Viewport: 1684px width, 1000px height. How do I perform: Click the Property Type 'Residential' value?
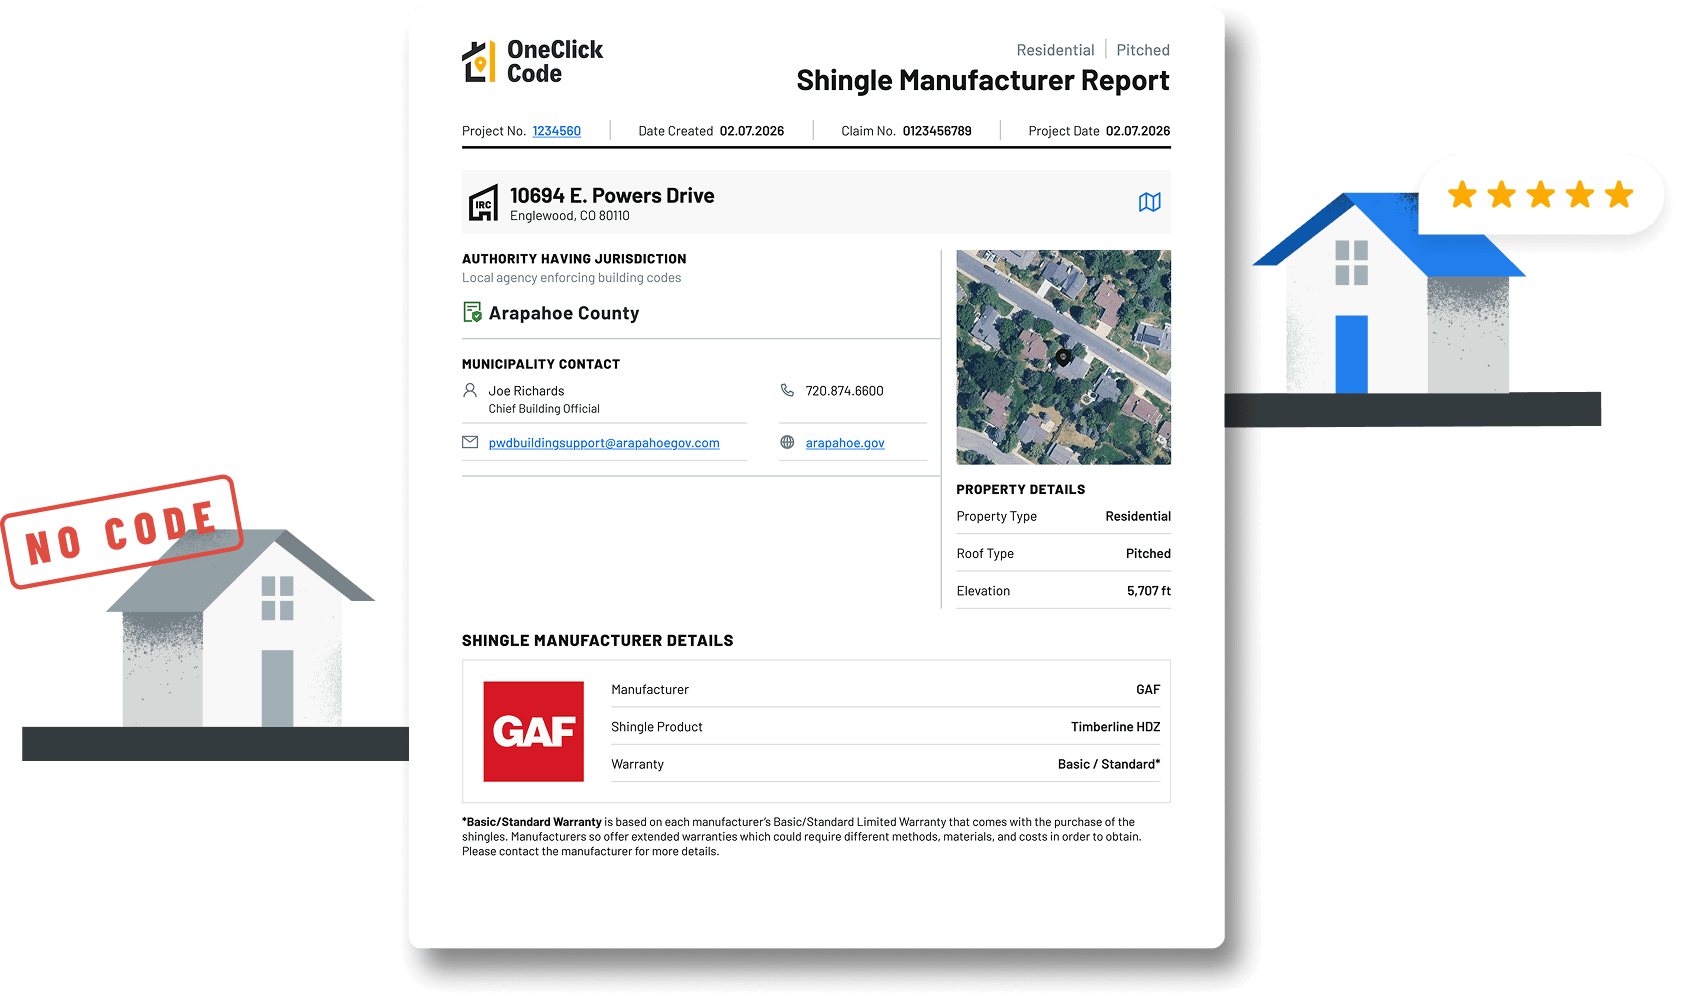1138,516
